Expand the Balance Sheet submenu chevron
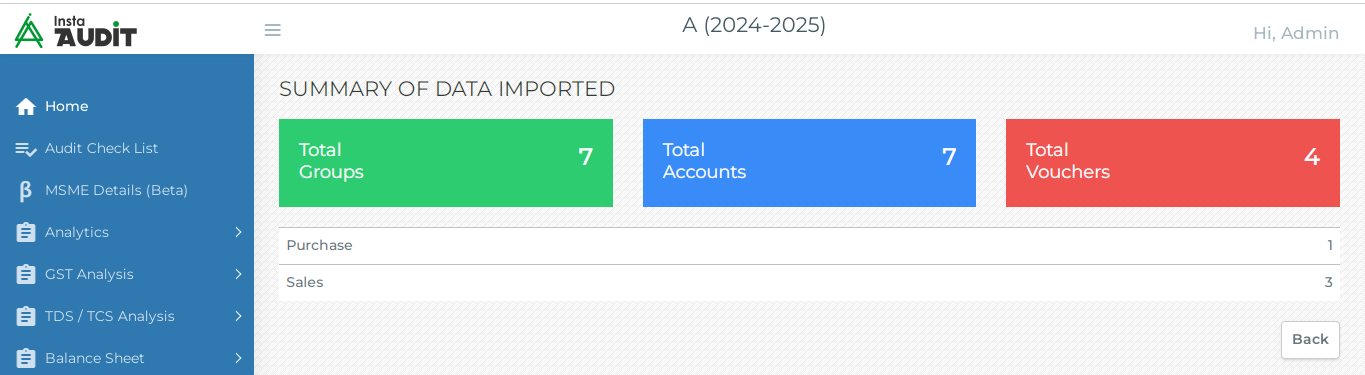The width and height of the screenshot is (1365, 375). tap(239, 358)
